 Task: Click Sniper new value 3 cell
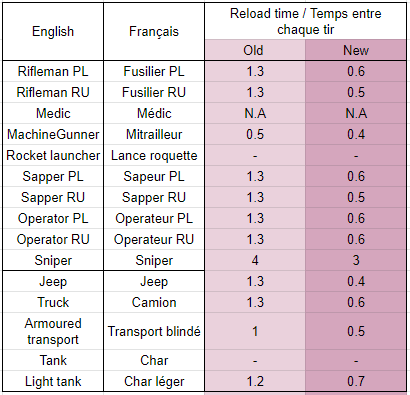[356, 260]
